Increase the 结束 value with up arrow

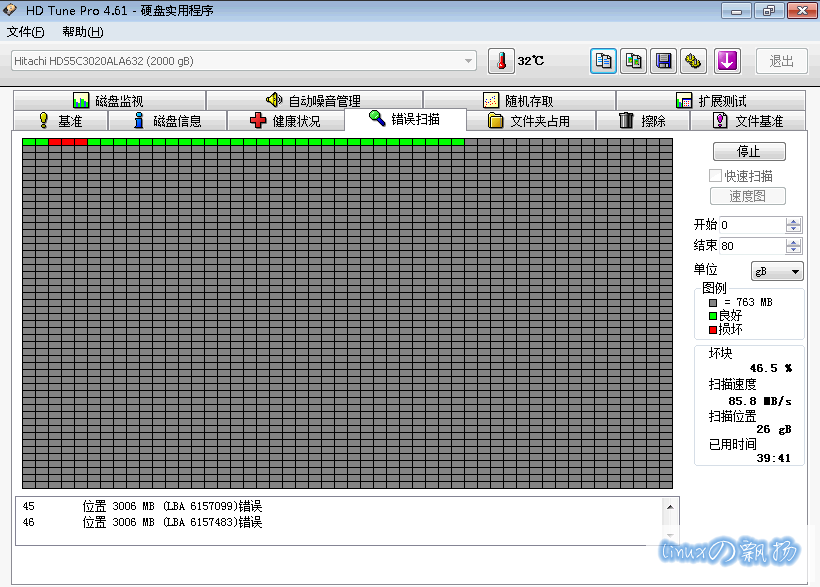(x=793, y=242)
